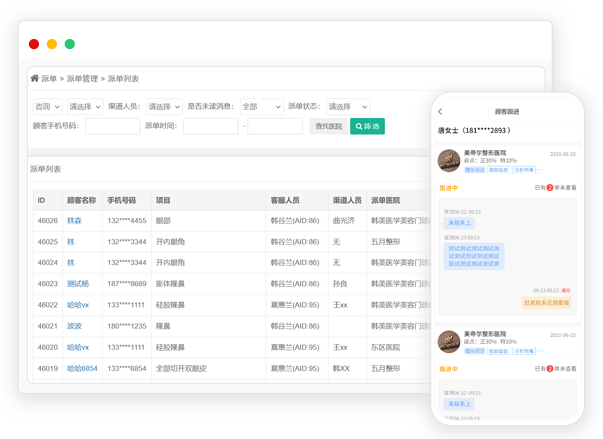This screenshot has height=439, width=603.
Task: Tap the back arrow in mobile header
Action: tap(440, 112)
